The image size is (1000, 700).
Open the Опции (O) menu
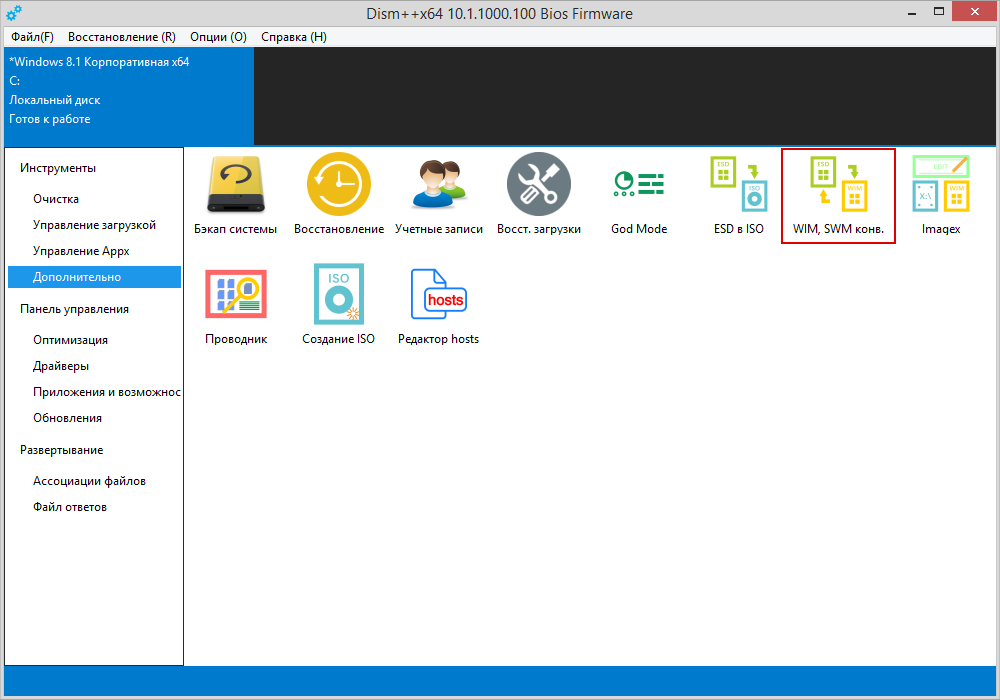218,37
